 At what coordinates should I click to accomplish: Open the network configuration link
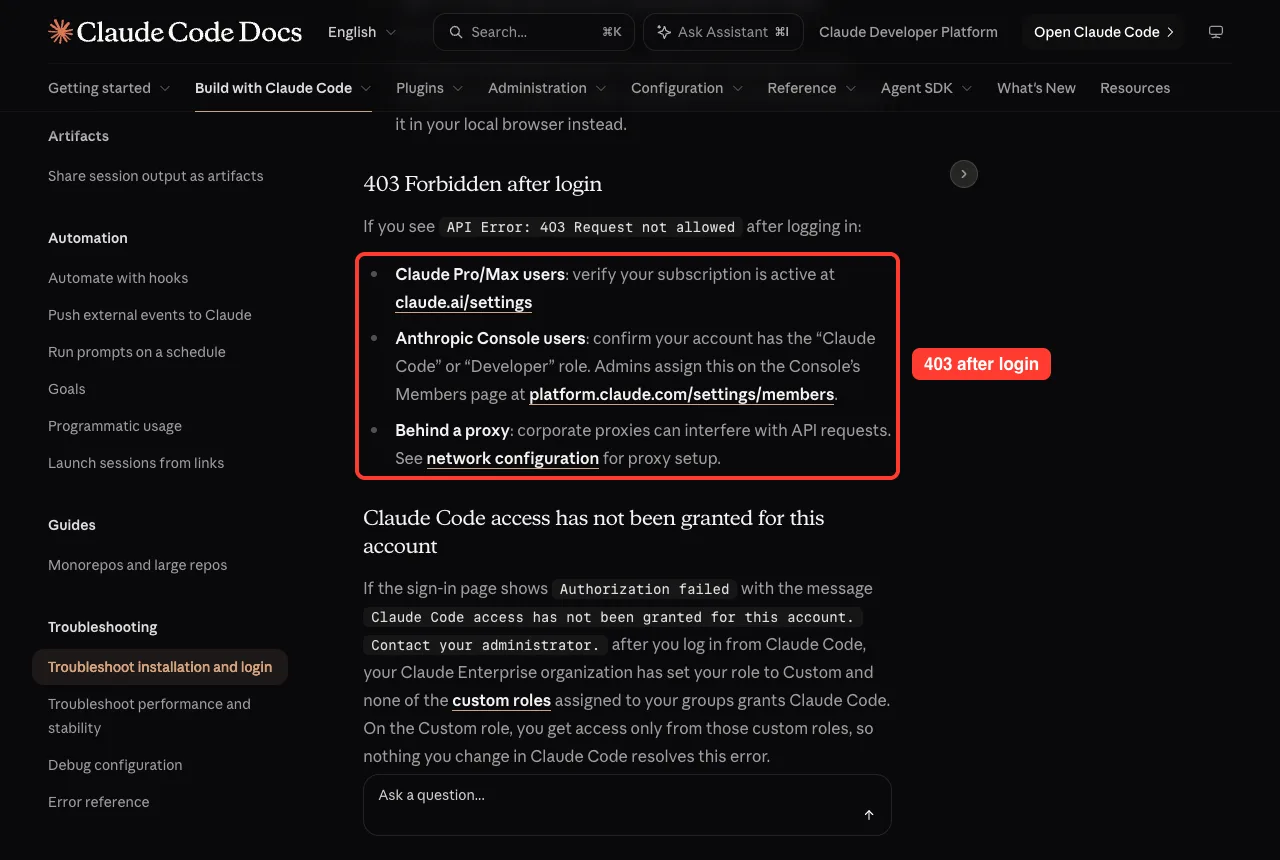[x=513, y=458]
